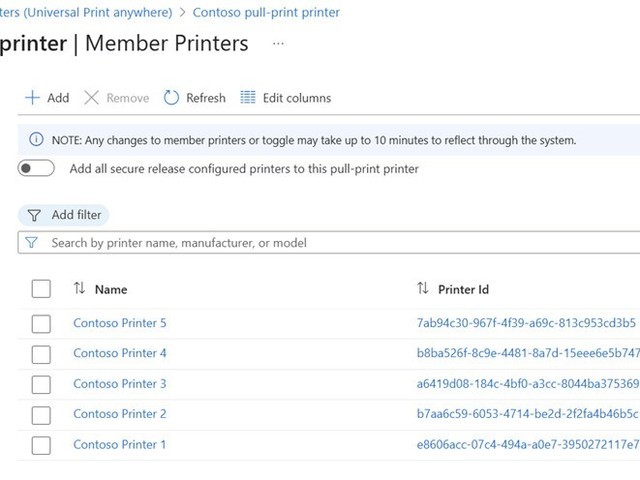Tick the select-all checkbox in header

pyautogui.click(x=41, y=289)
